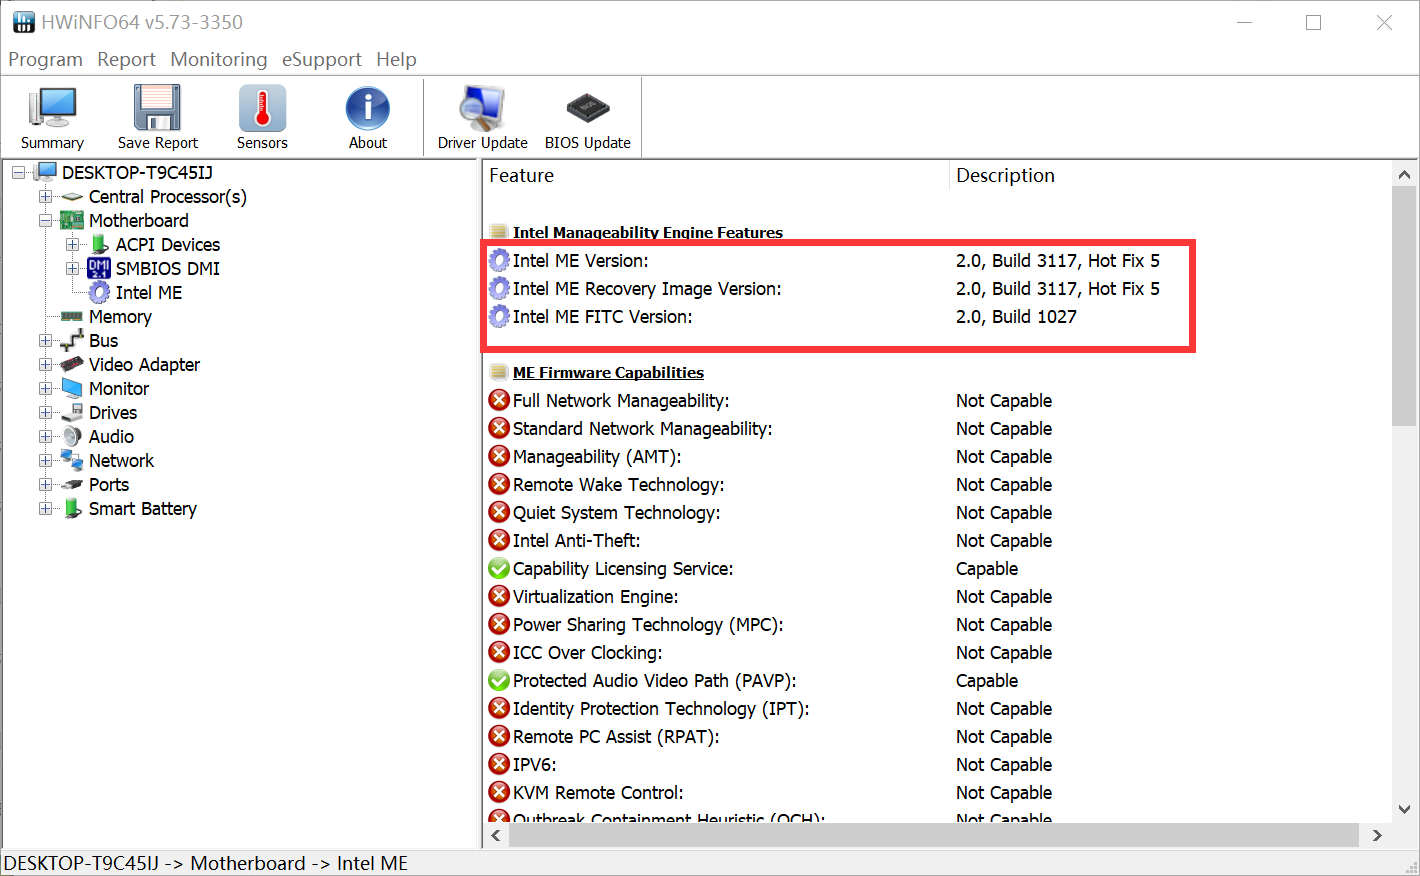Click the vertical scrollbar thumb
Image resolution: width=1420 pixels, height=876 pixels.
pyautogui.click(x=1404, y=306)
